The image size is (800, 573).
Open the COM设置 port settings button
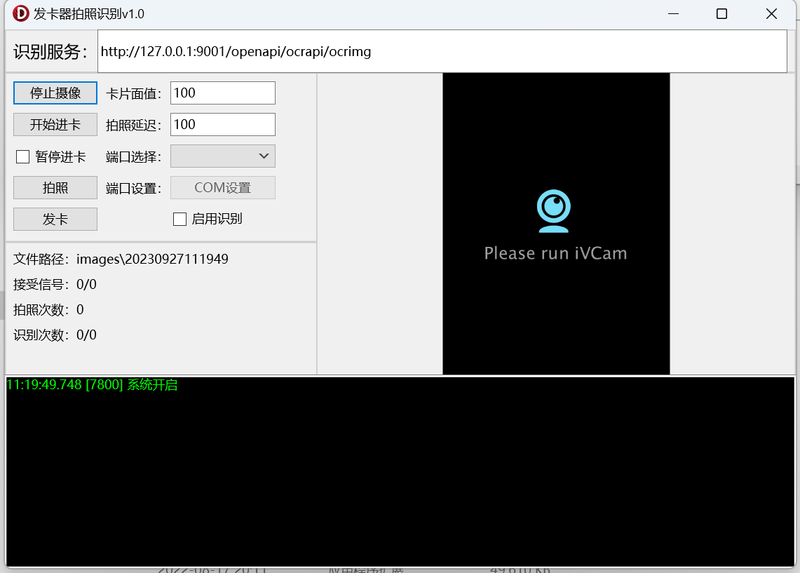(x=223, y=188)
